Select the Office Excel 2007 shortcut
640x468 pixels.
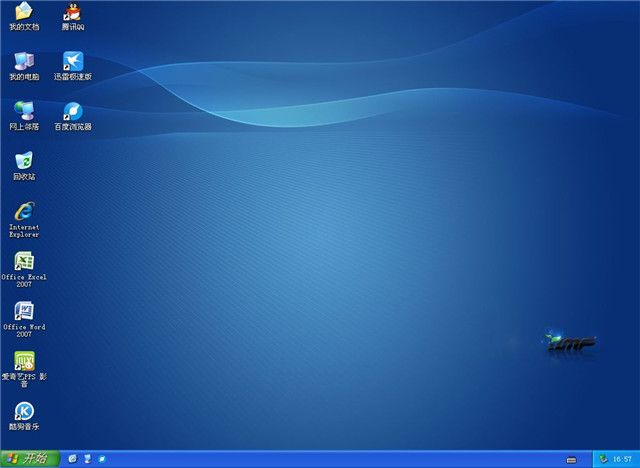click(24, 261)
